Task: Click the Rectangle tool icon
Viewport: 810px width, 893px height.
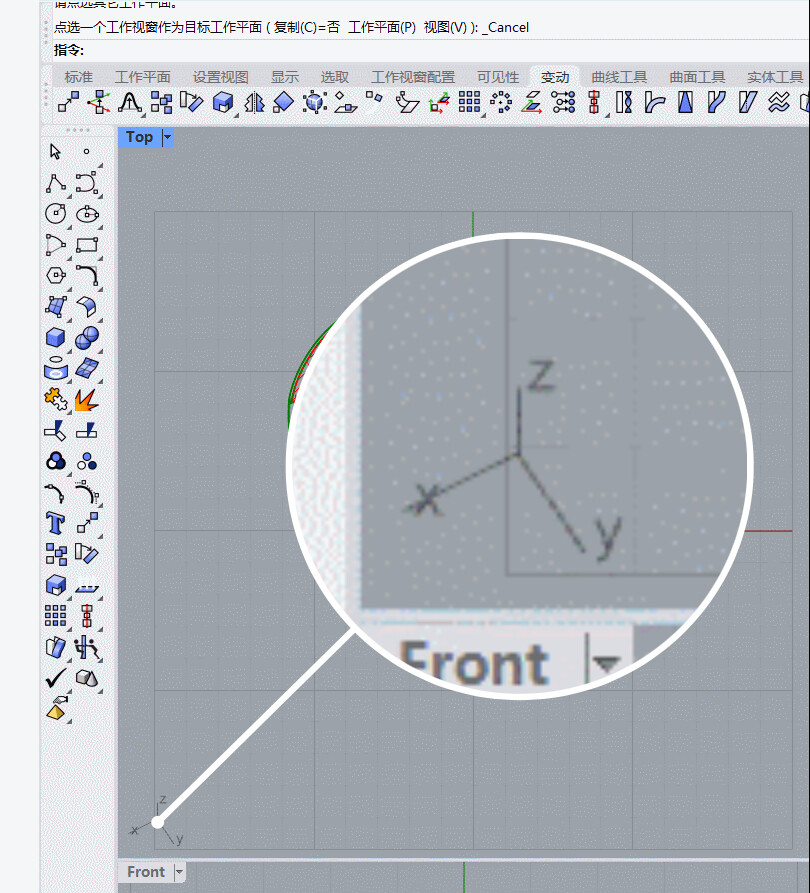Action: tap(87, 245)
